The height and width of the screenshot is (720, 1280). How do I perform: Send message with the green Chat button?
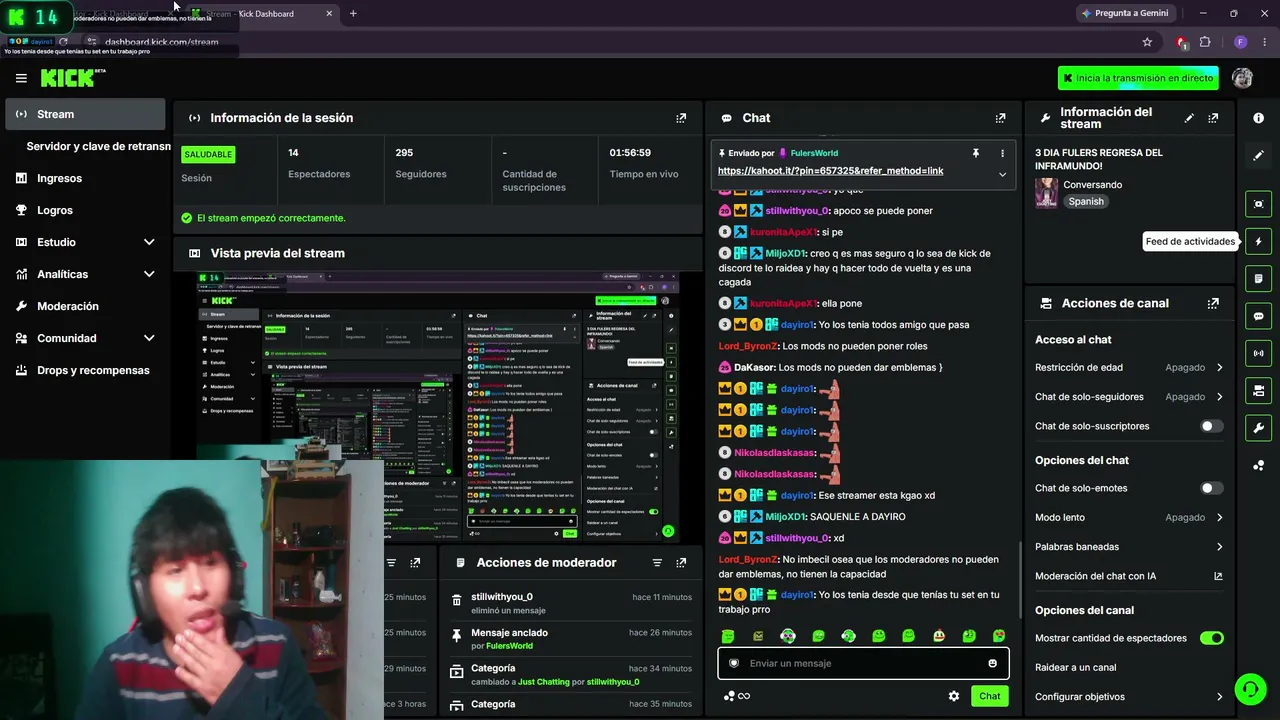coord(989,696)
